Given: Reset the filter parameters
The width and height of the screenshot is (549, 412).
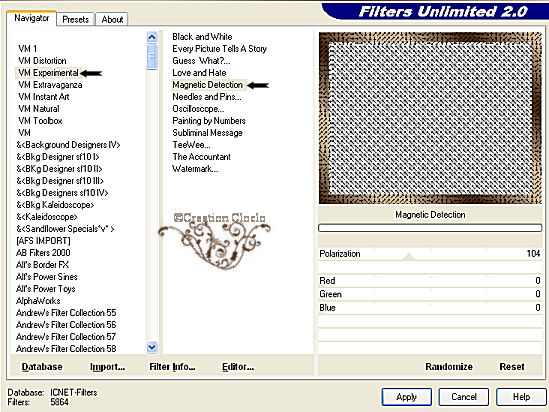Looking at the screenshot, I should pos(512,366).
